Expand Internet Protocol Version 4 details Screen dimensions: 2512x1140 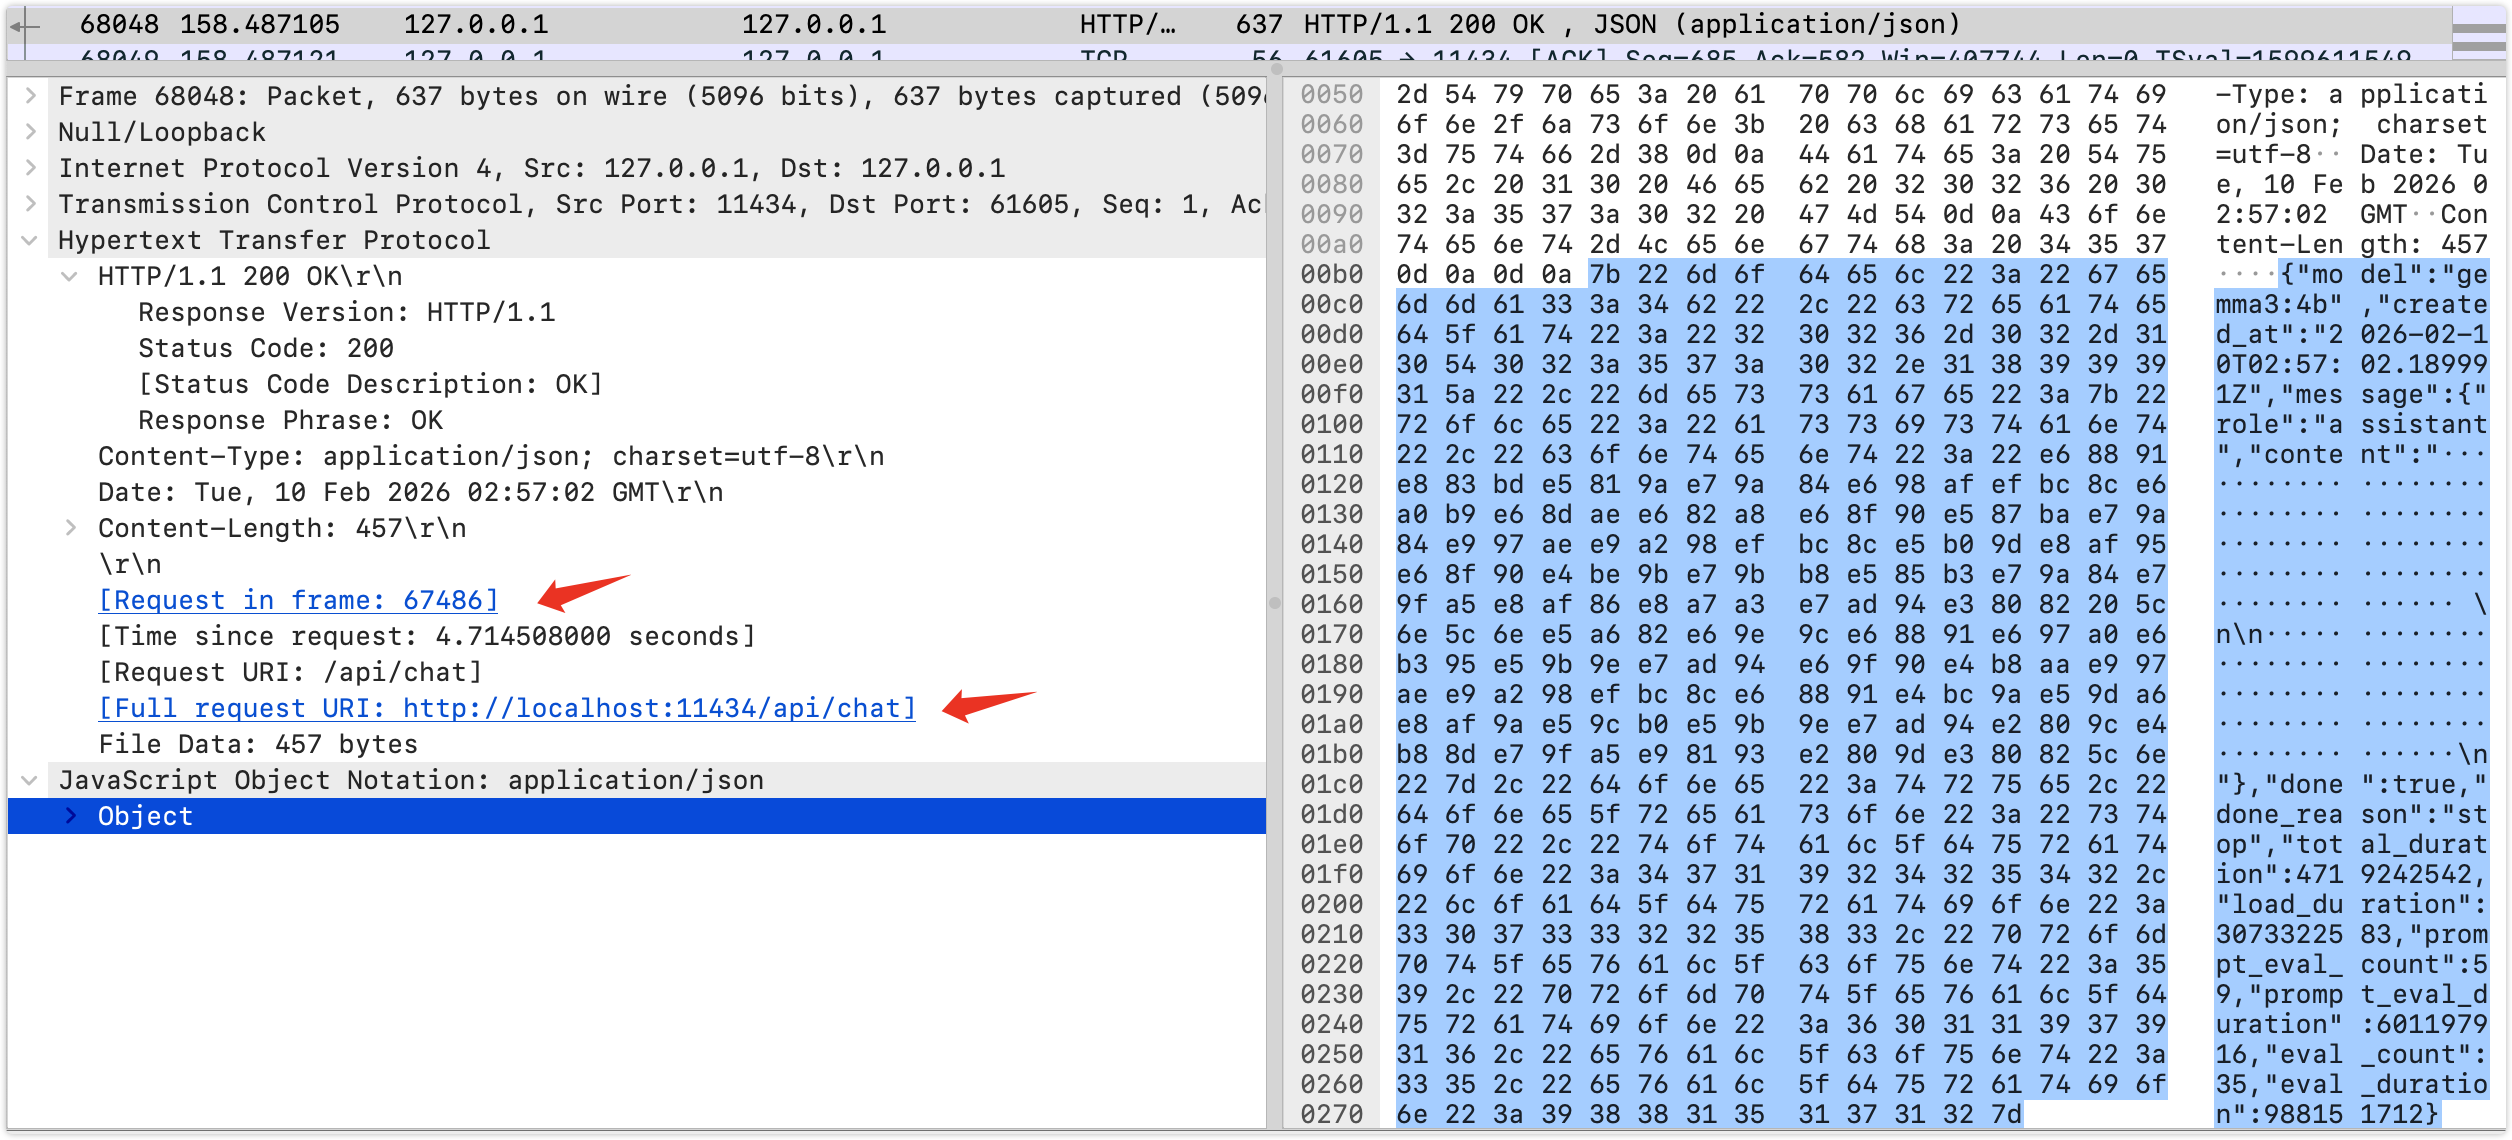point(30,168)
